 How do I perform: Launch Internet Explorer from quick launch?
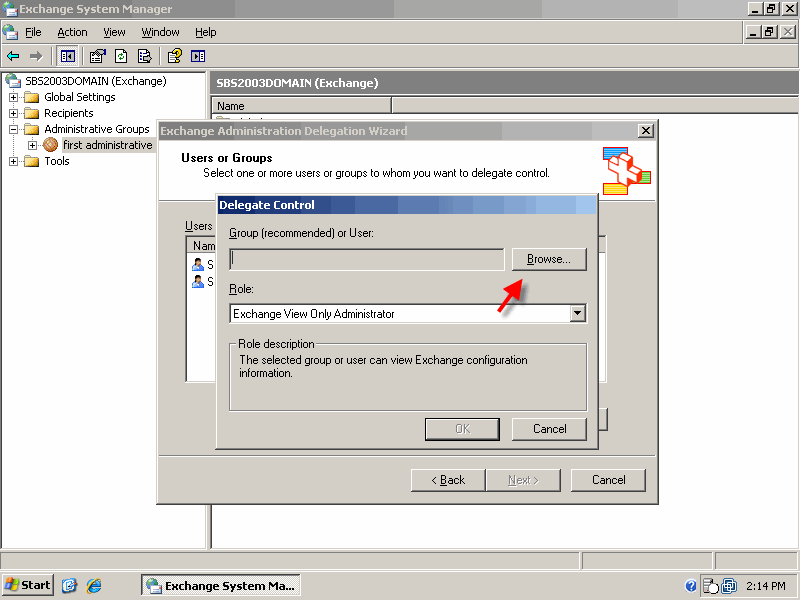[94, 585]
